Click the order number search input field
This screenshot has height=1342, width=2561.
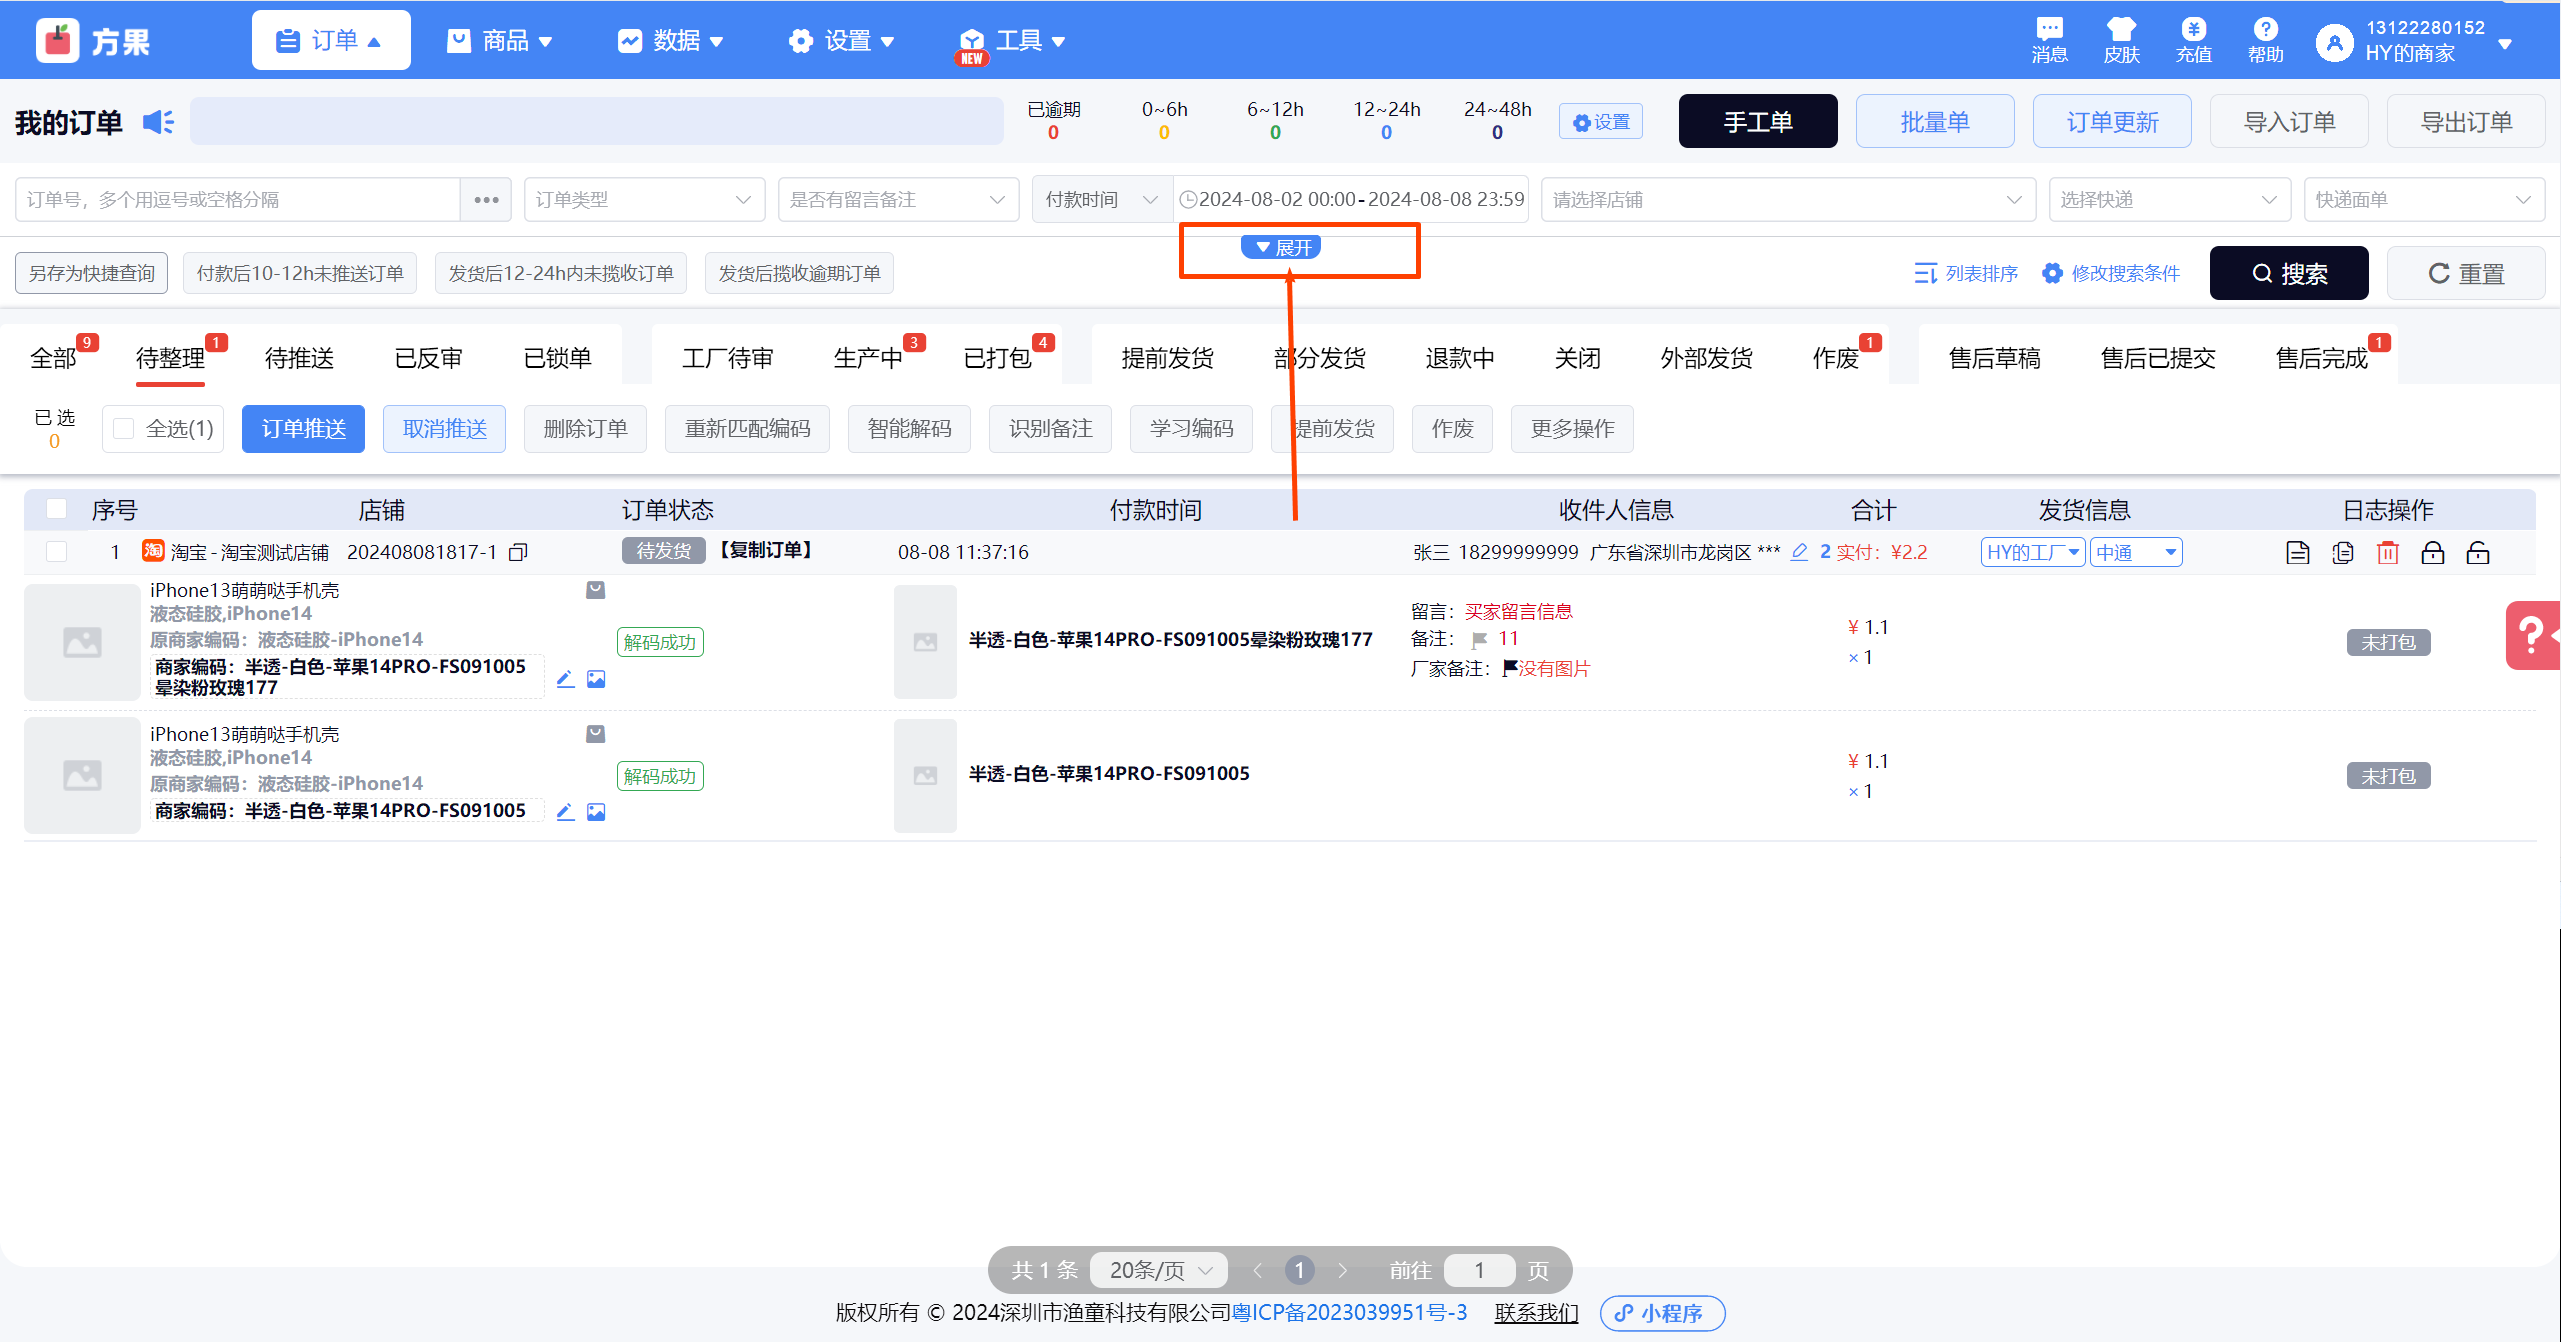[238, 200]
